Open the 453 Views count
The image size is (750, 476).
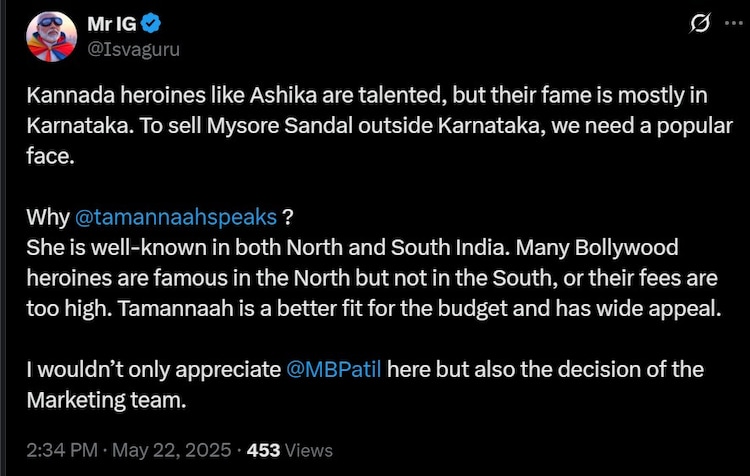click(290, 450)
